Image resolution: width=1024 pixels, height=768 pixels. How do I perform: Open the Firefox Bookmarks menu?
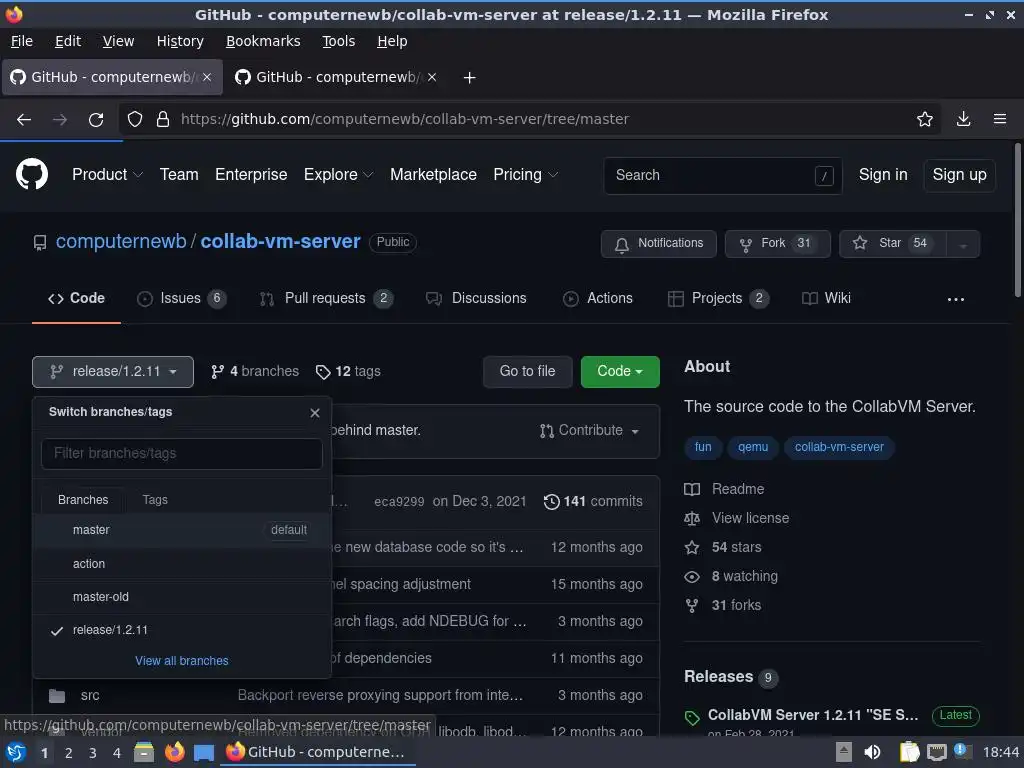tap(263, 41)
